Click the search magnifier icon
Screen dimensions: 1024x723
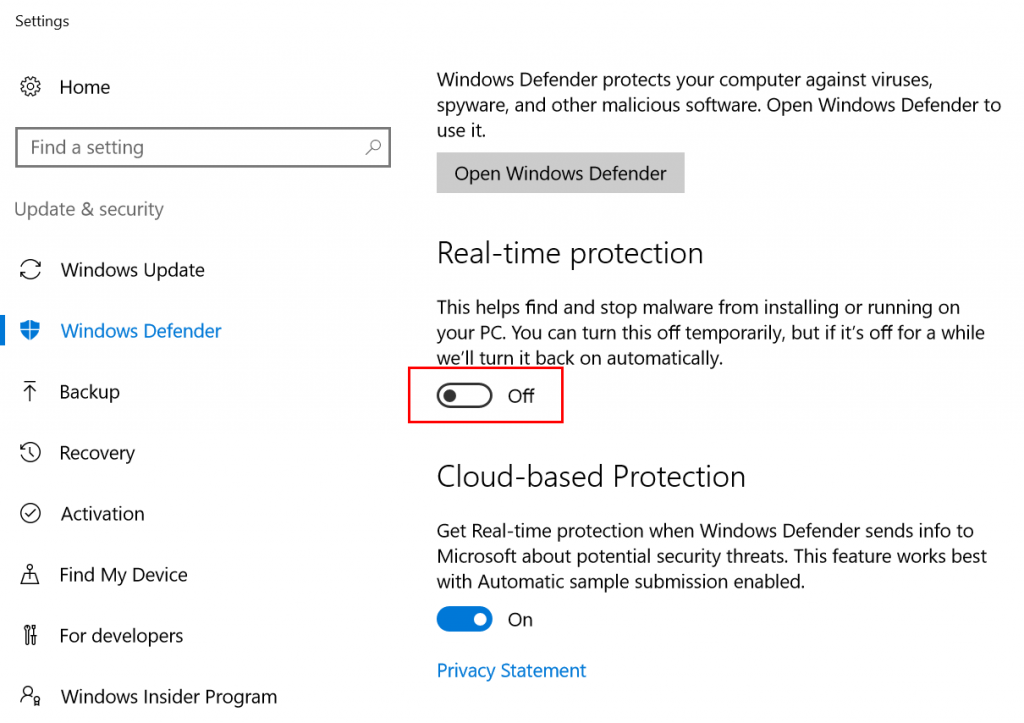[x=372, y=148]
